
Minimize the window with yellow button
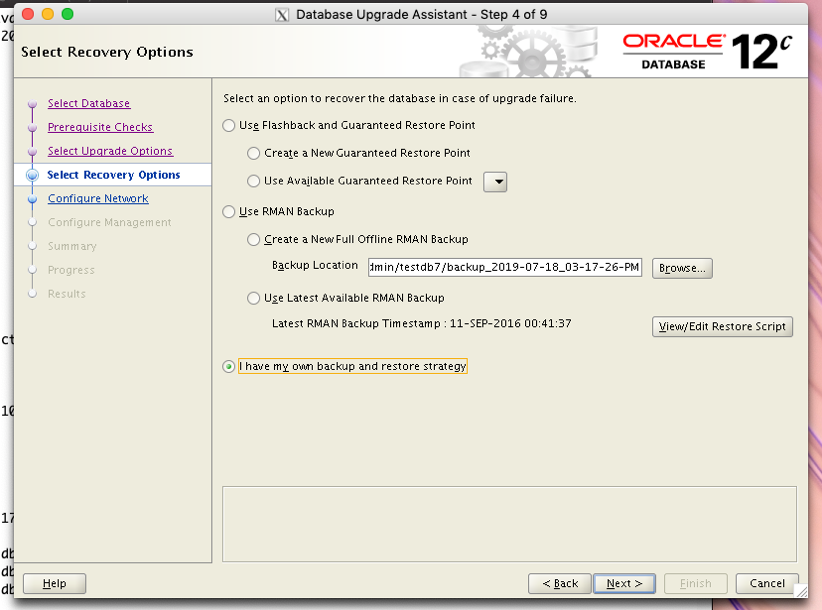point(48,14)
